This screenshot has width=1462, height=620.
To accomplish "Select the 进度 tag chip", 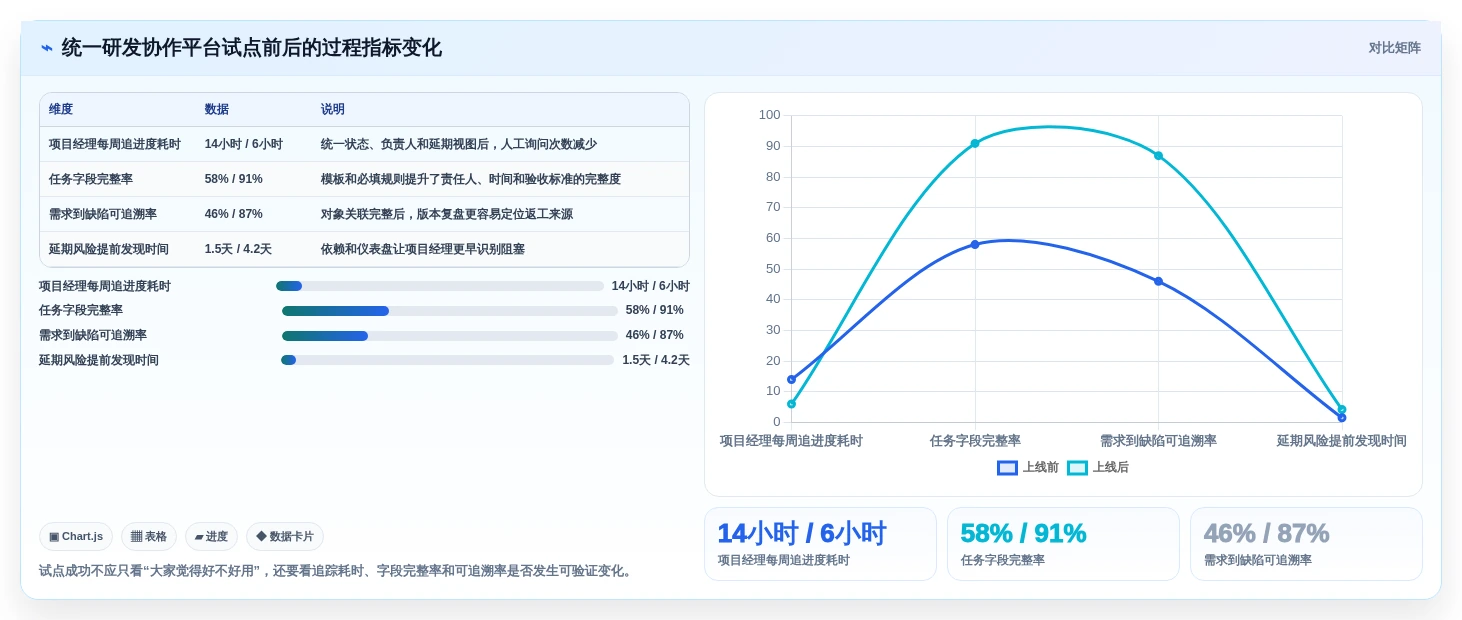I will [x=211, y=537].
